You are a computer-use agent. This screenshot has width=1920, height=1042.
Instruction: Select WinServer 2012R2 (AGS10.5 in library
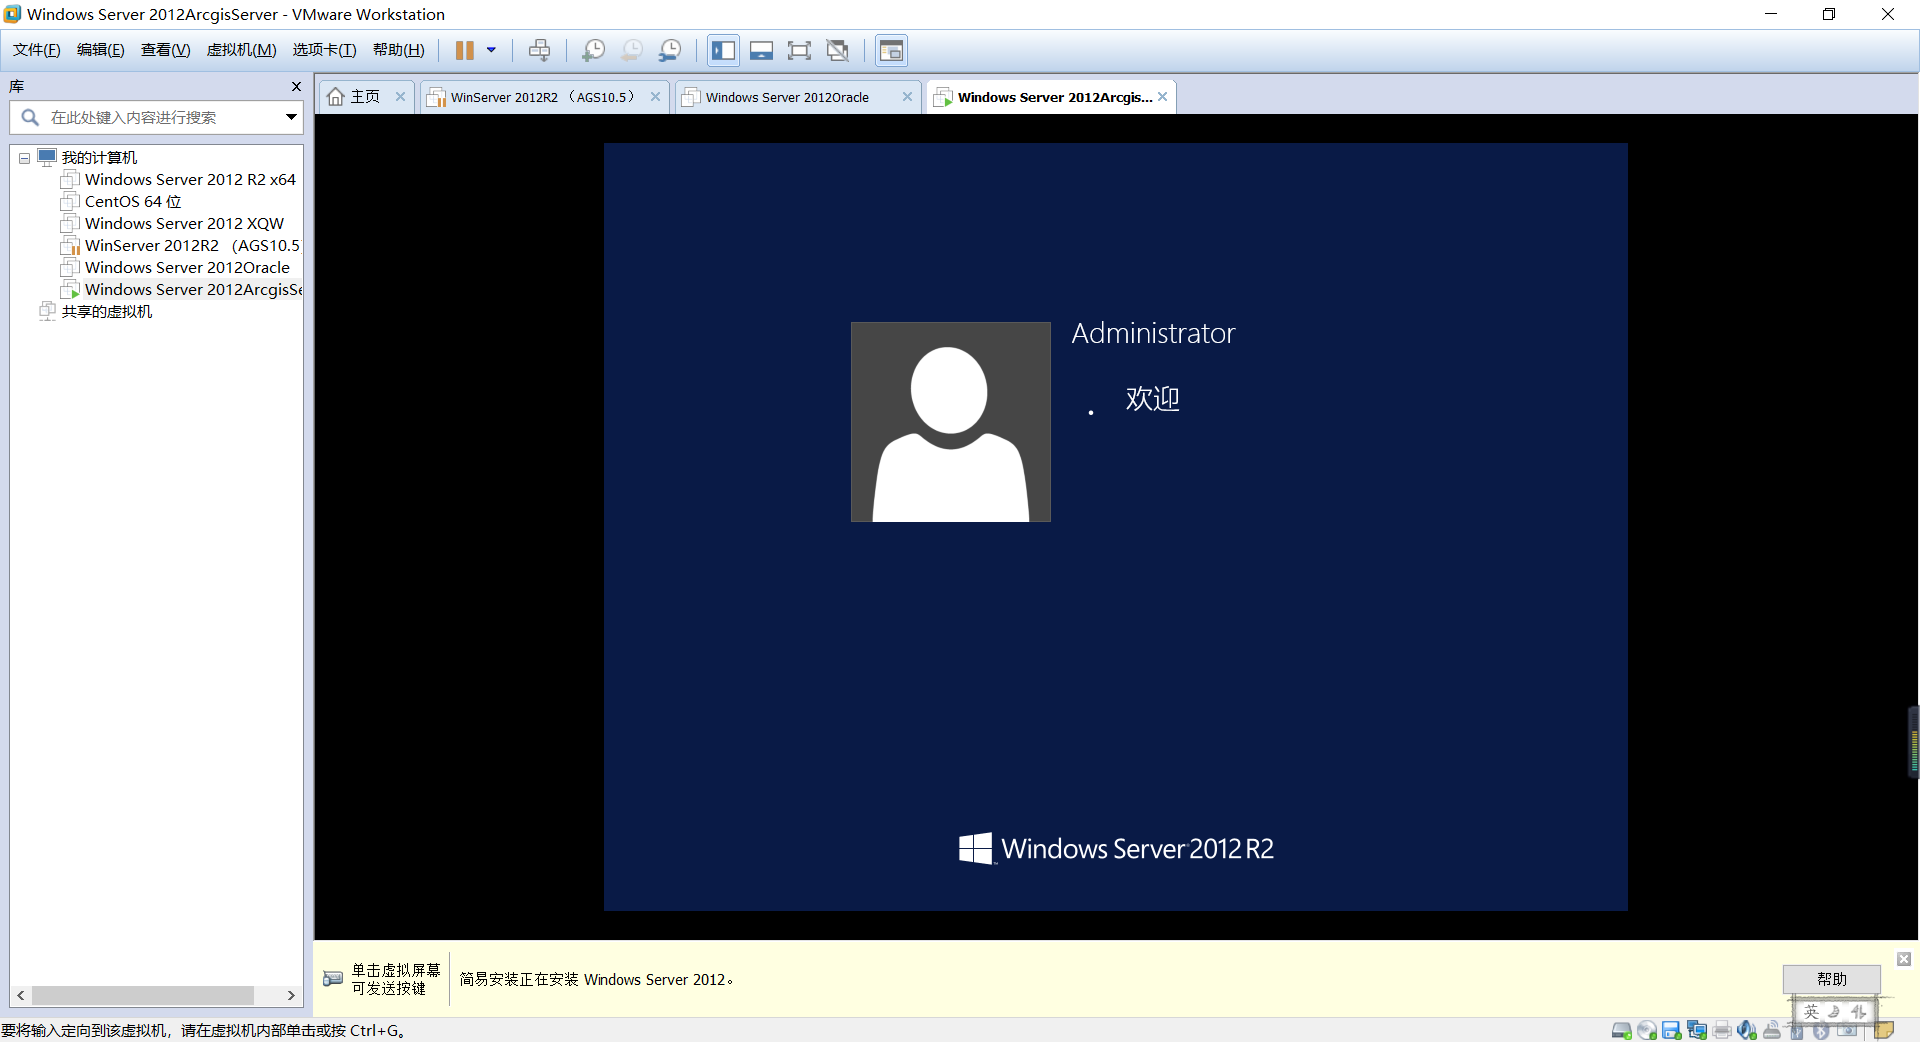[192, 245]
